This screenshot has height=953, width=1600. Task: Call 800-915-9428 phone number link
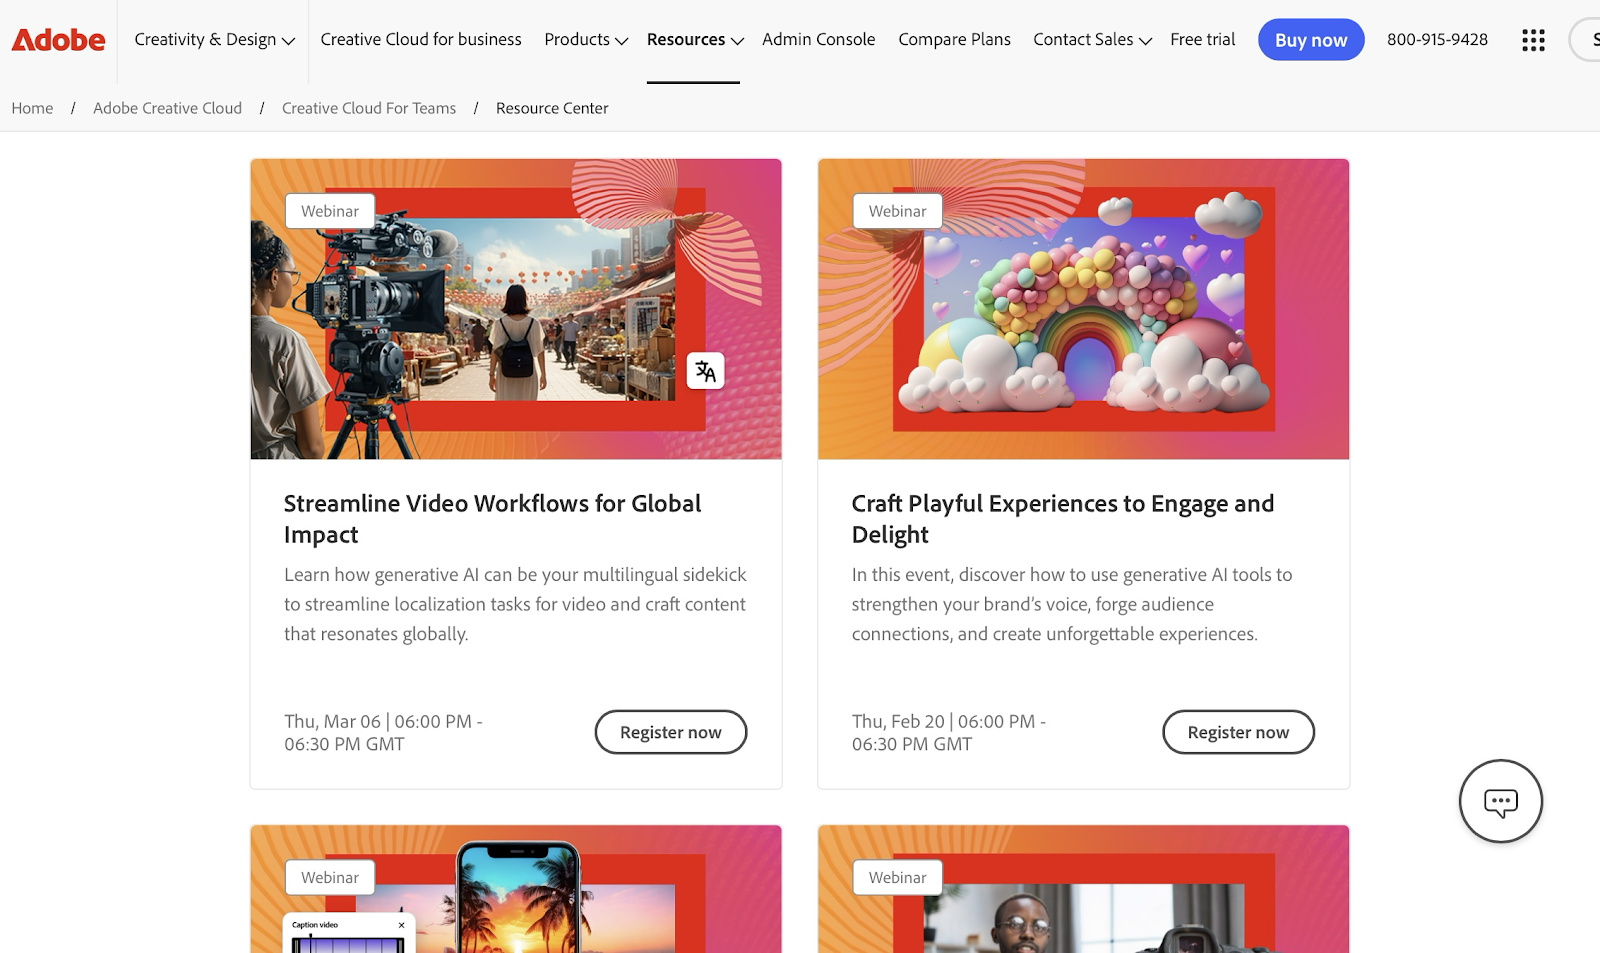click(1436, 40)
